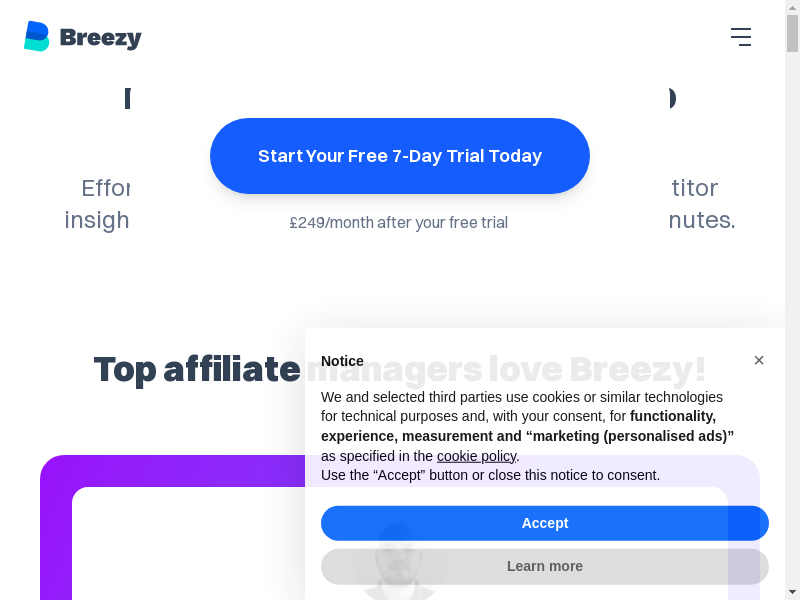Click the "Effor" subheading text fragment
Image resolution: width=800 pixels, height=600 pixels.
pyautogui.click(x=106, y=188)
